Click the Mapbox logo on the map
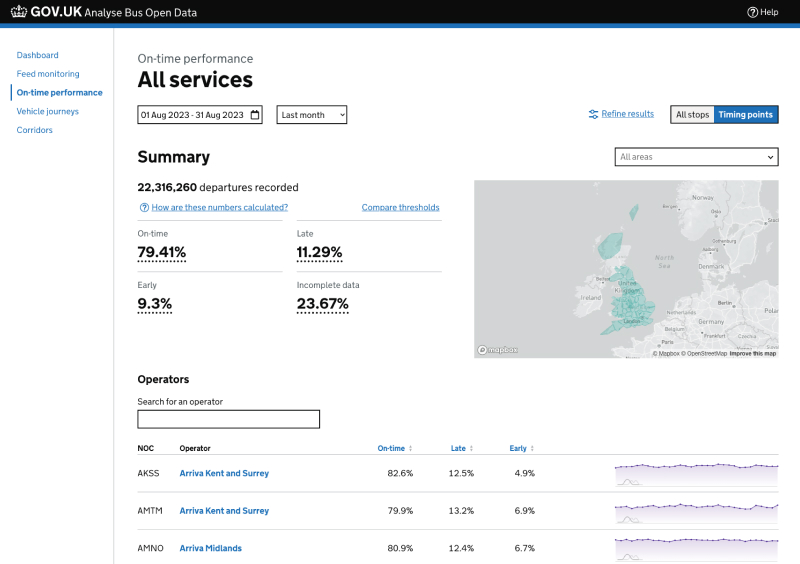This screenshot has height=564, width=800. [x=497, y=350]
